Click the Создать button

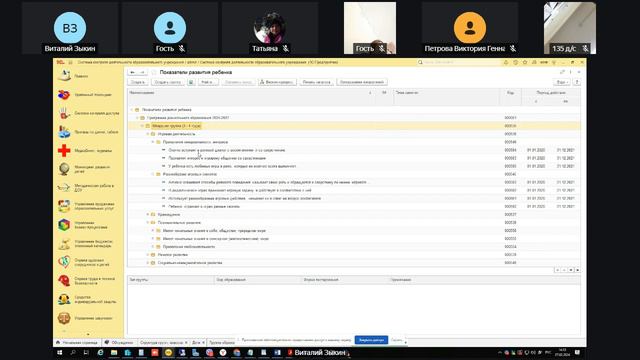click(138, 82)
